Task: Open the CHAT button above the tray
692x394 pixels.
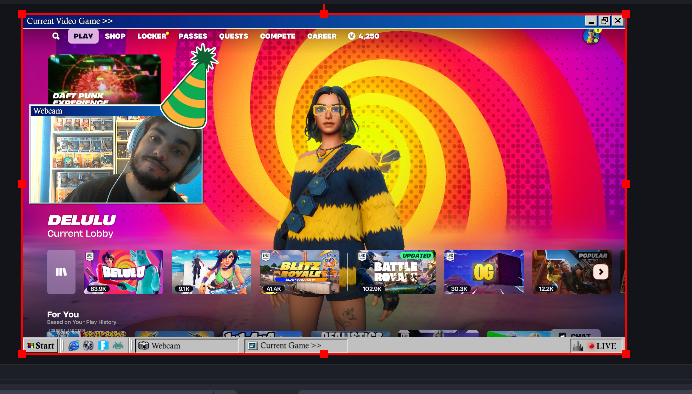Action: tap(575, 334)
